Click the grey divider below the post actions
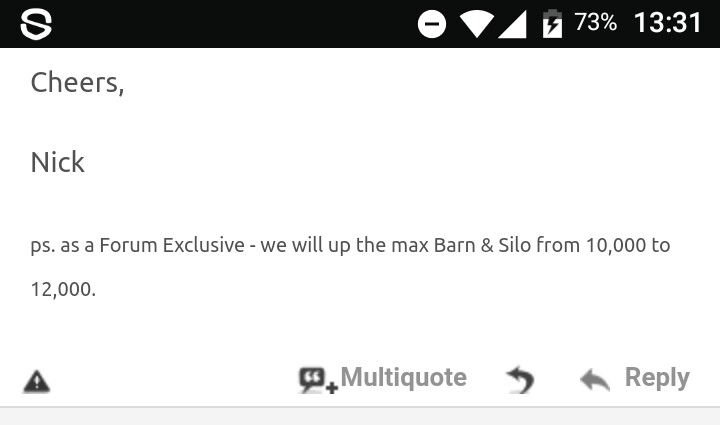The width and height of the screenshot is (720, 425). (360, 407)
